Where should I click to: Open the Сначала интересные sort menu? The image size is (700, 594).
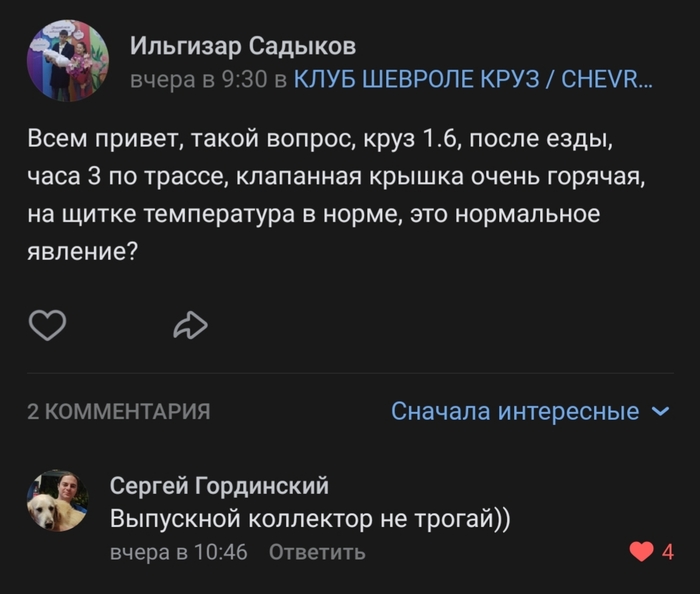pyautogui.click(x=515, y=411)
